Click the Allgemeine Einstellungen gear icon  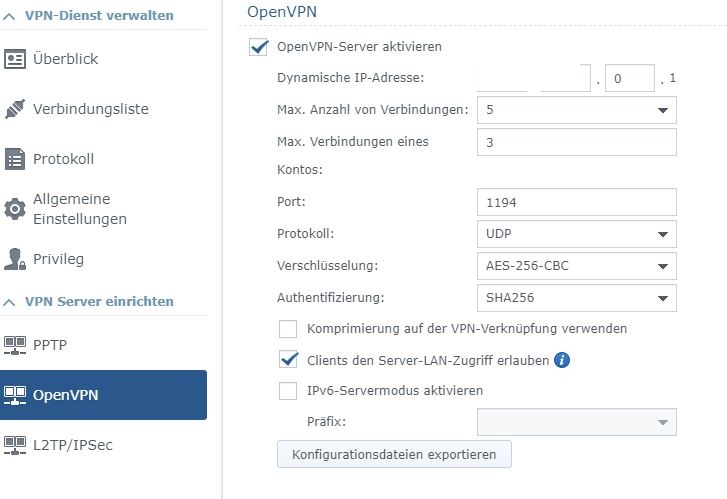coord(15,209)
